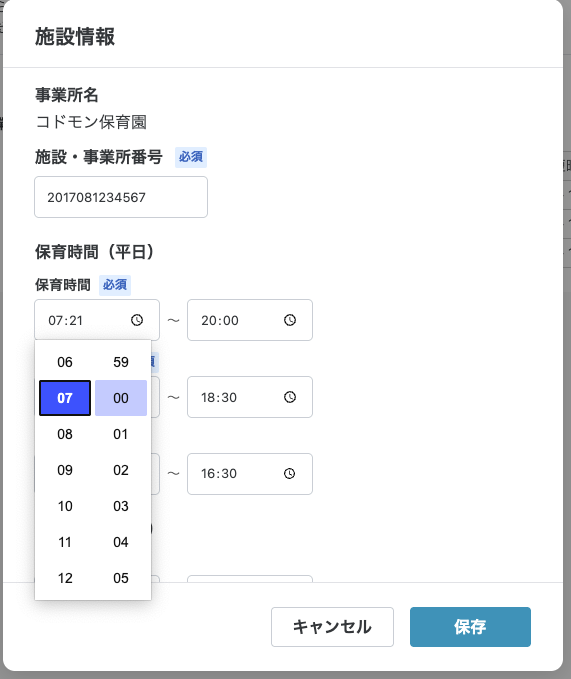Choose minute 03 from minute list
Screen dimensions: 571x679
(121, 506)
